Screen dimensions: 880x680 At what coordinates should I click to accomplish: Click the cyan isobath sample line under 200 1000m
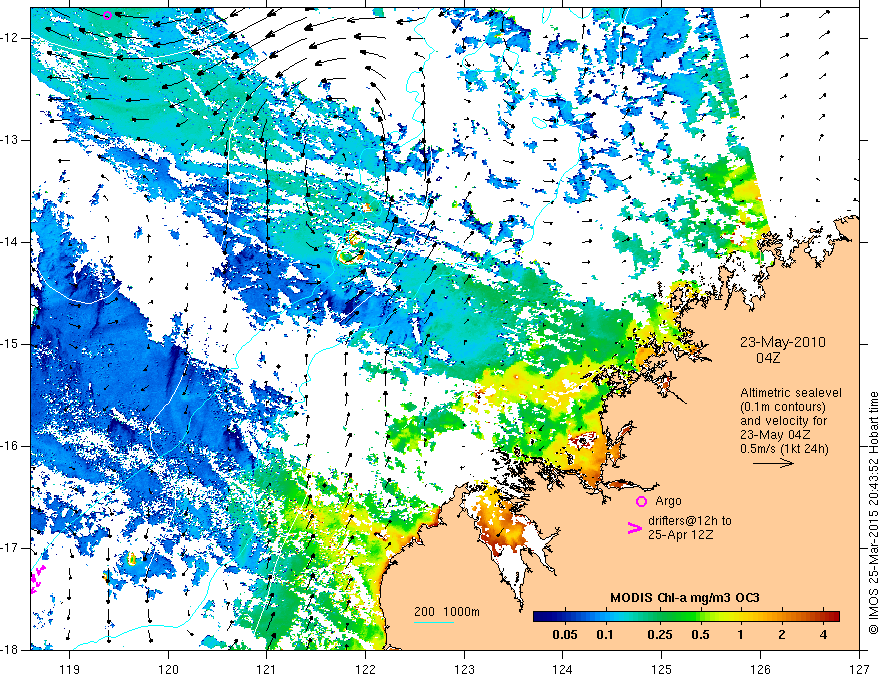coord(434,622)
